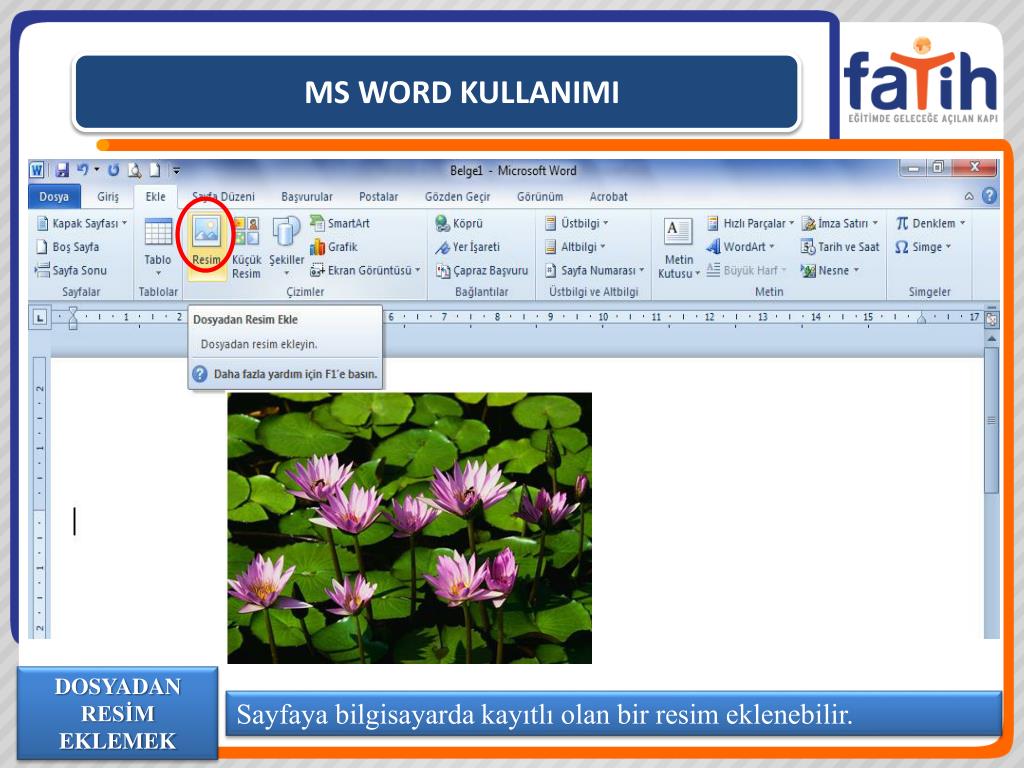Click the Küçük Resim clip art icon
Viewport: 1024px width, 768px height.
click(x=246, y=231)
